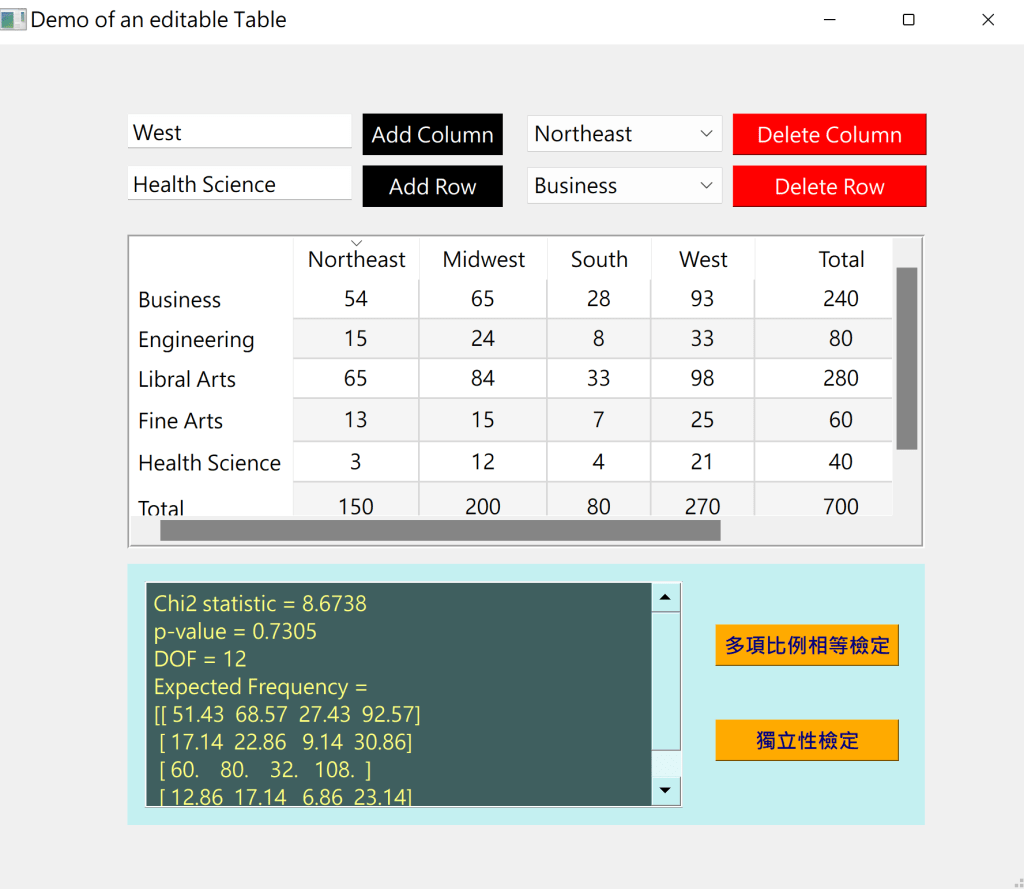Click the sort arrow above Northeast header
Viewport: 1024px width, 889px height.
(357, 243)
